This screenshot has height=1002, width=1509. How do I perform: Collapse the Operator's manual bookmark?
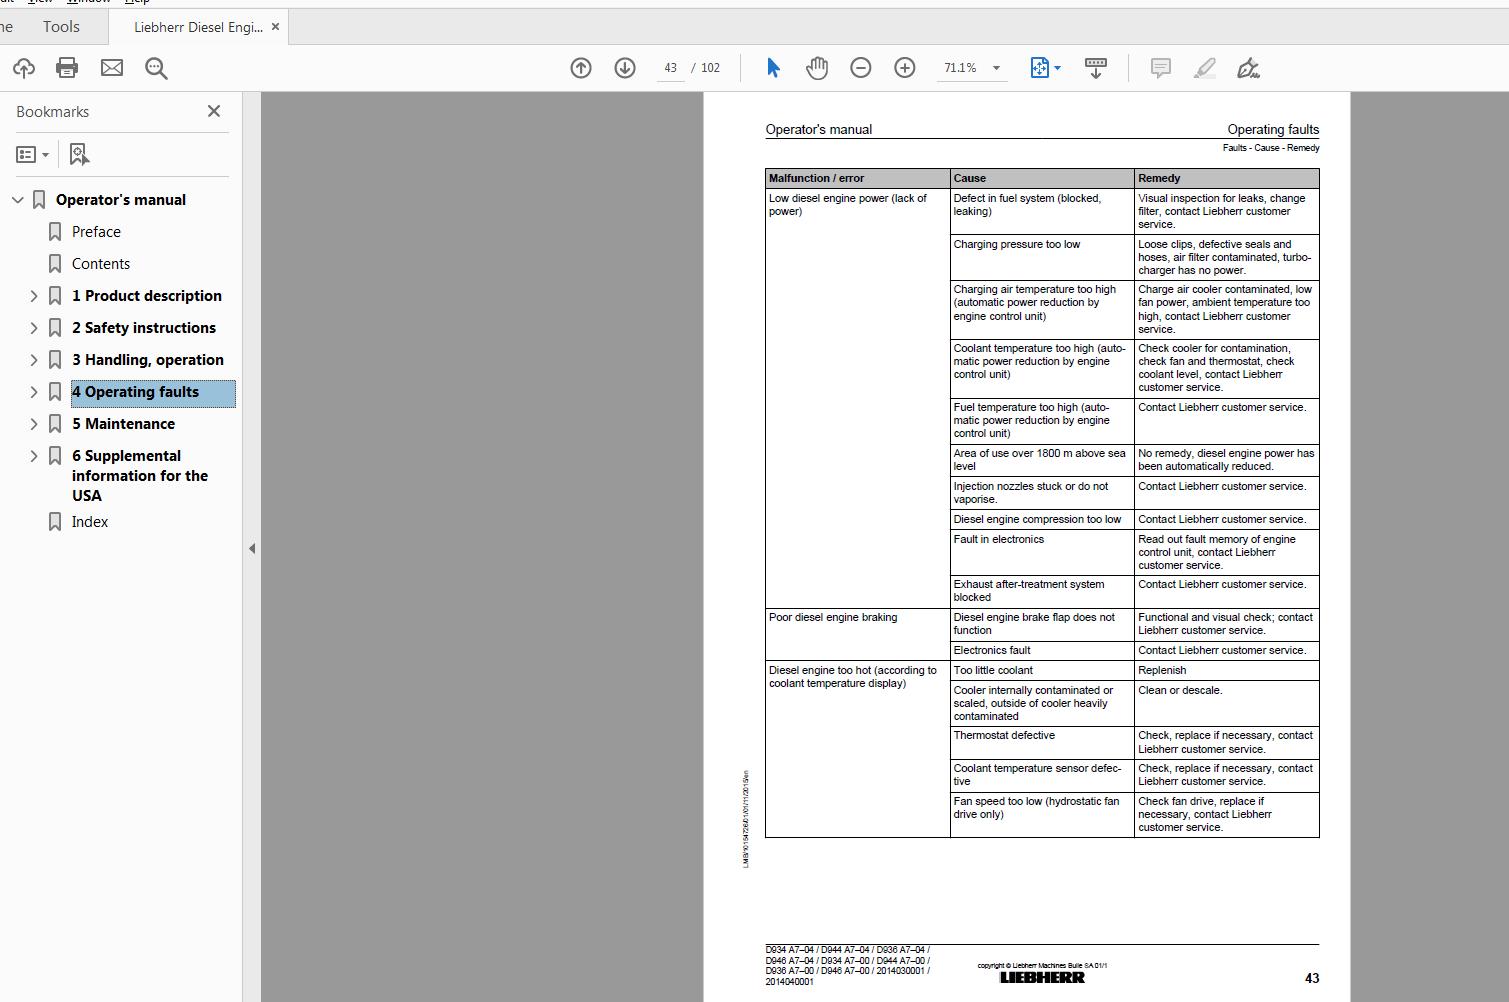point(17,200)
